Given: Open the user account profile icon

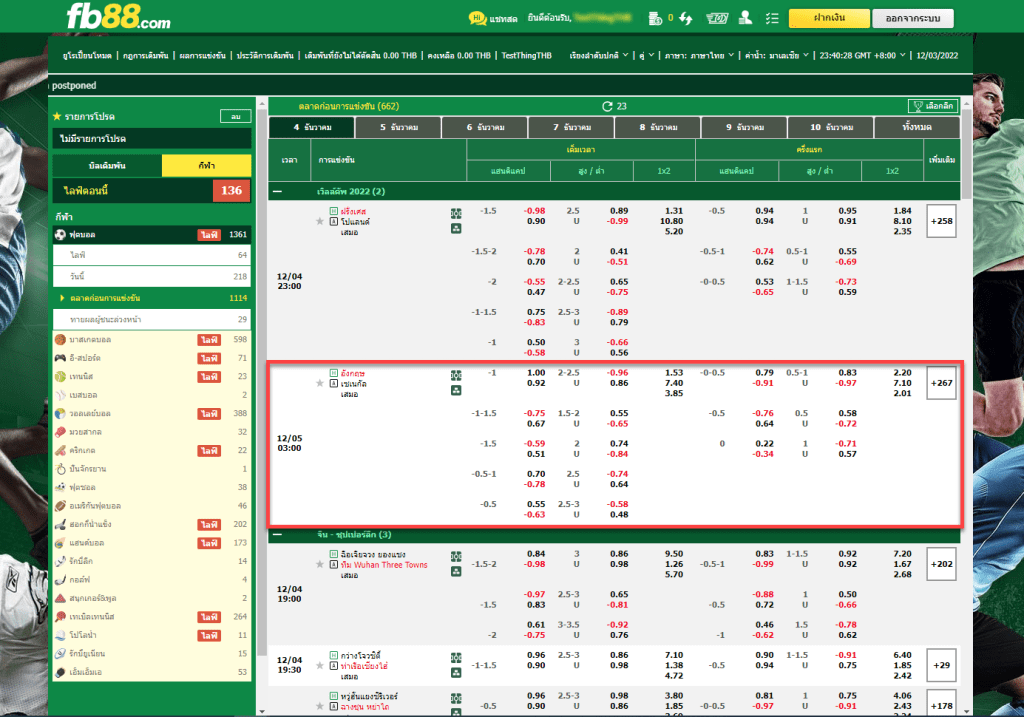Looking at the screenshot, I should tap(744, 18).
